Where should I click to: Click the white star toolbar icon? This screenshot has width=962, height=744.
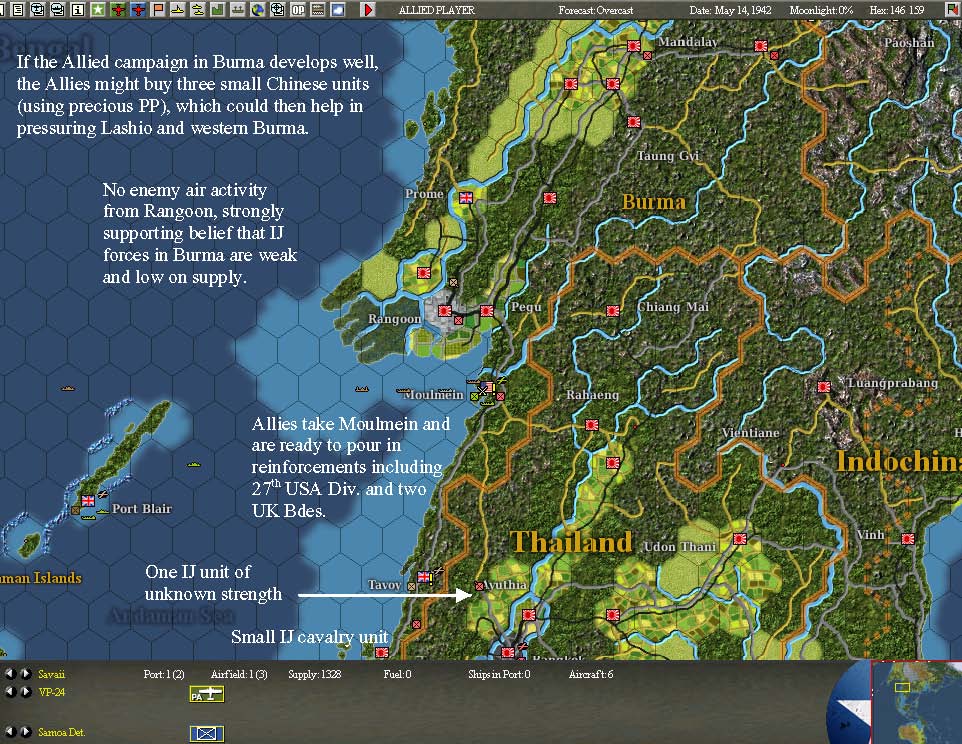pyautogui.click(x=98, y=10)
